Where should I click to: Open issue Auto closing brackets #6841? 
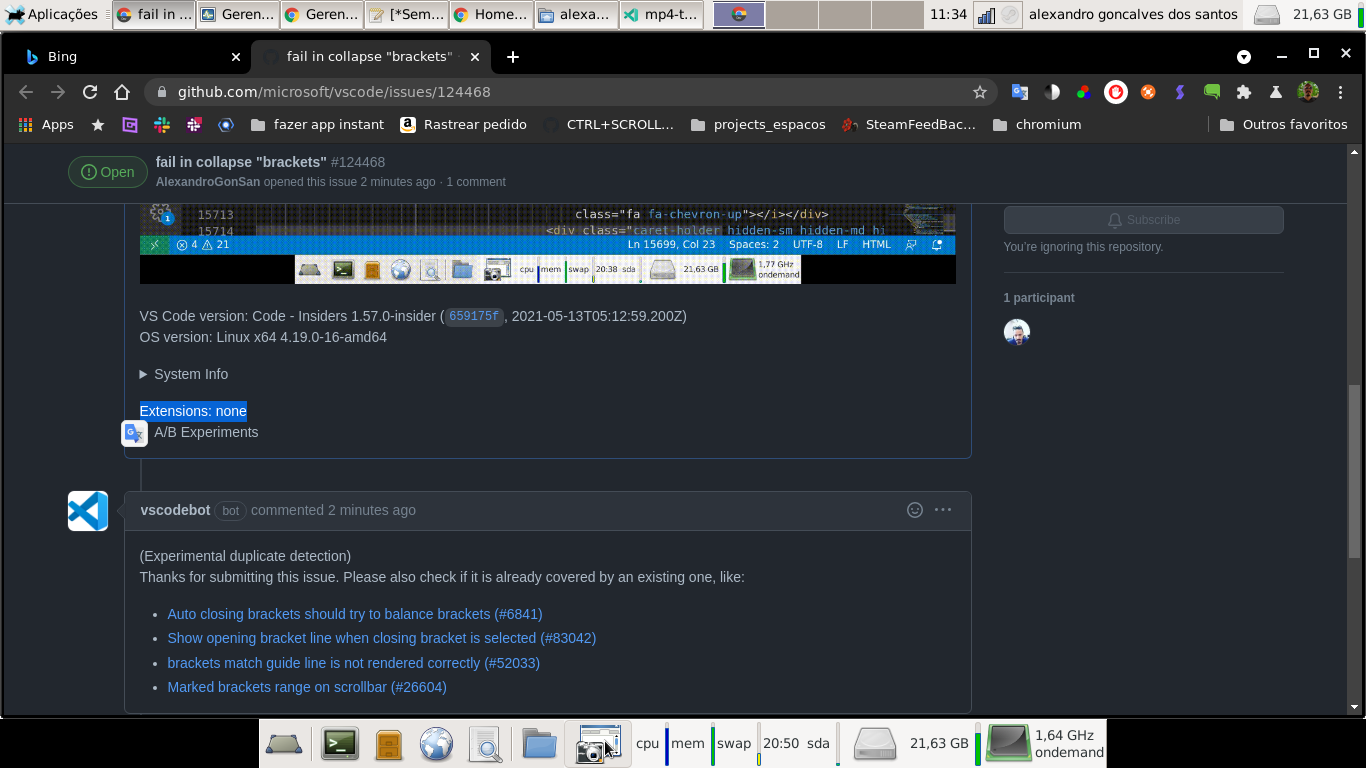(x=355, y=614)
